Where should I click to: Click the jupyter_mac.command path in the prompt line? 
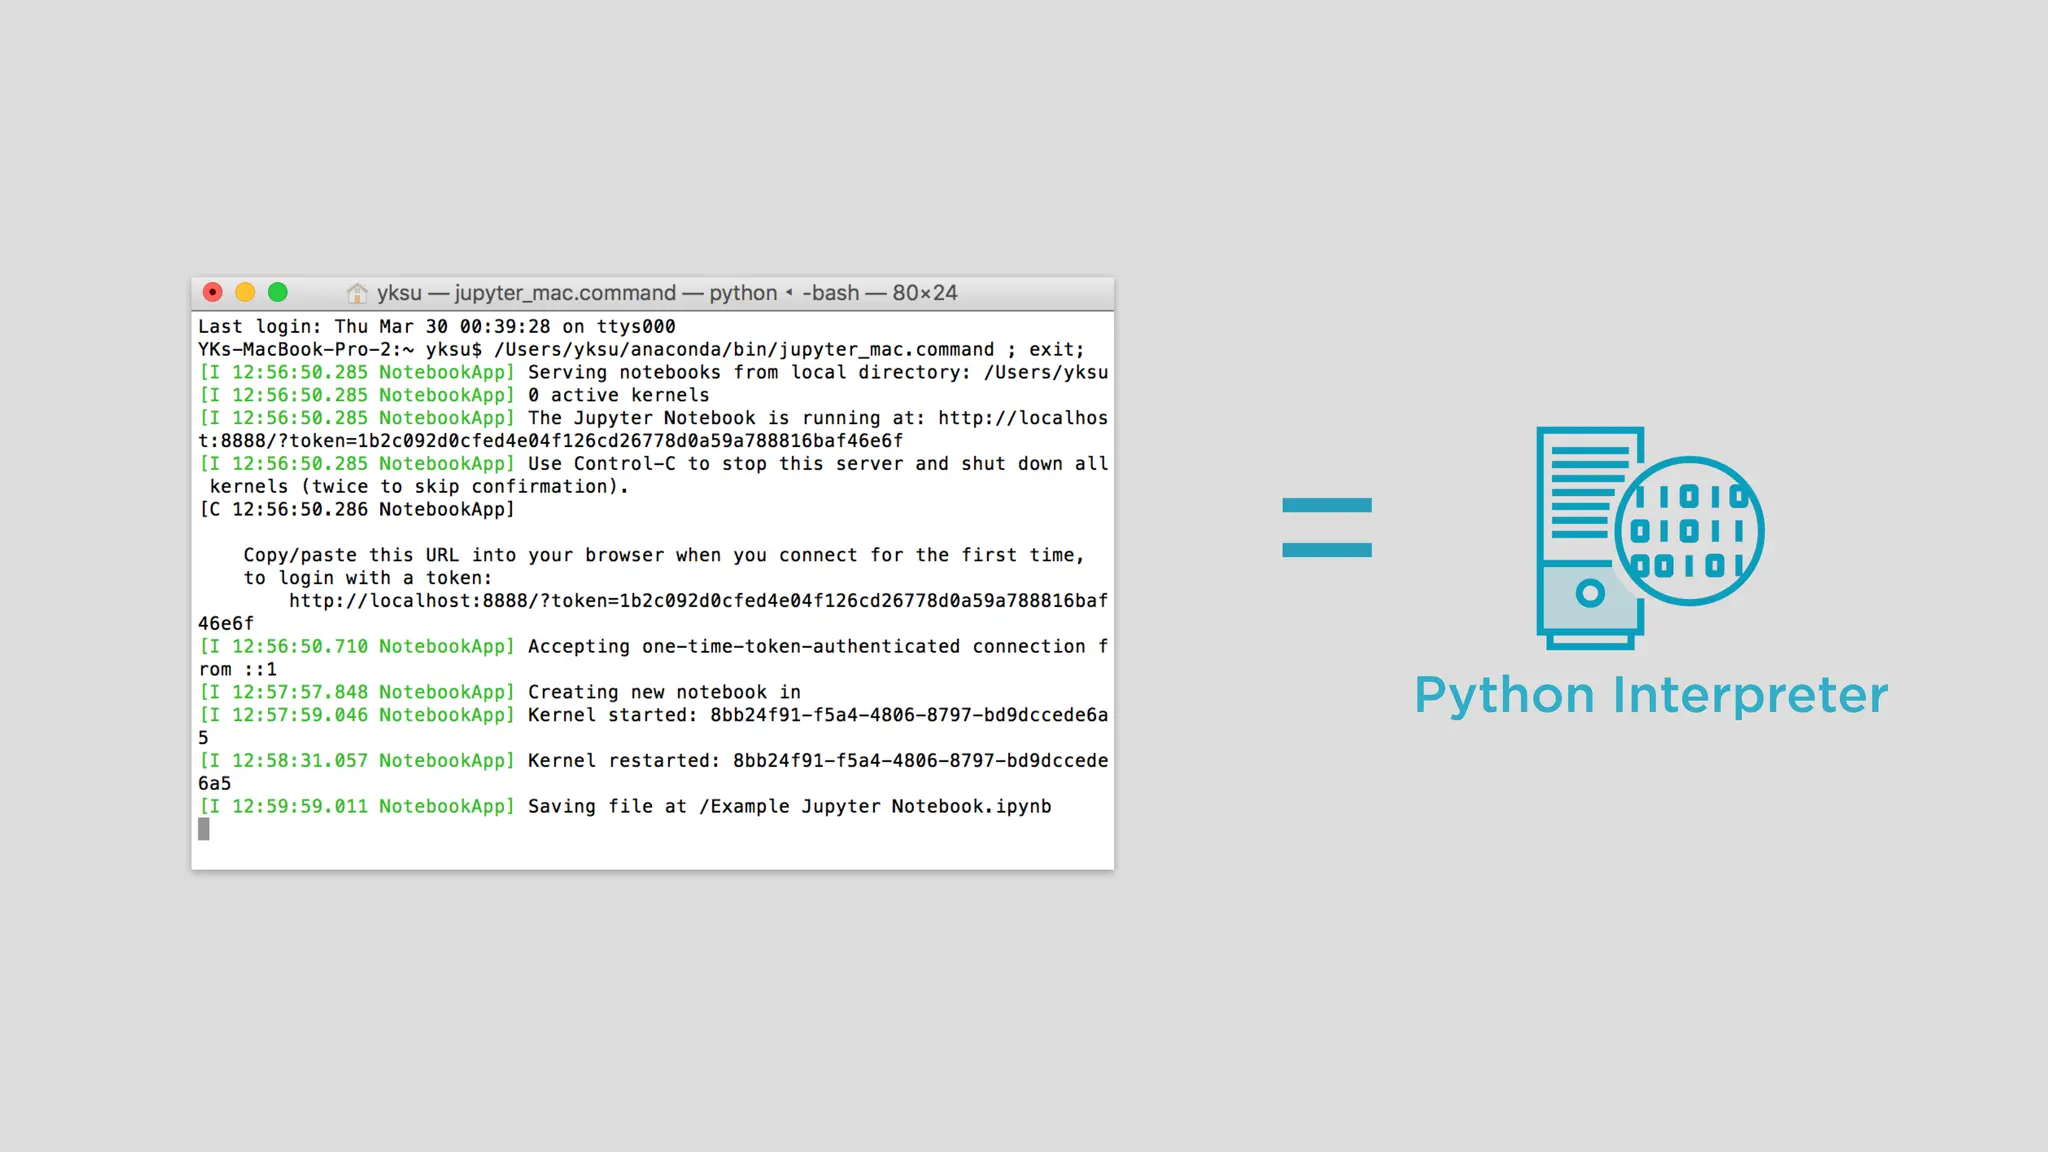tap(744, 349)
